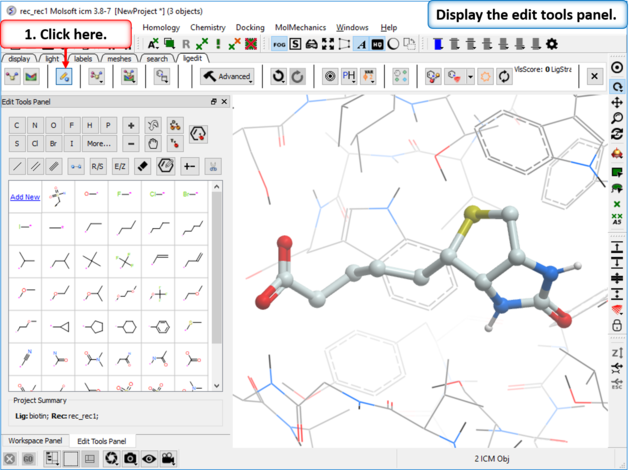Select the hand drag tool
The width and height of the screenshot is (630, 470).
pyautogui.click(x=153, y=143)
